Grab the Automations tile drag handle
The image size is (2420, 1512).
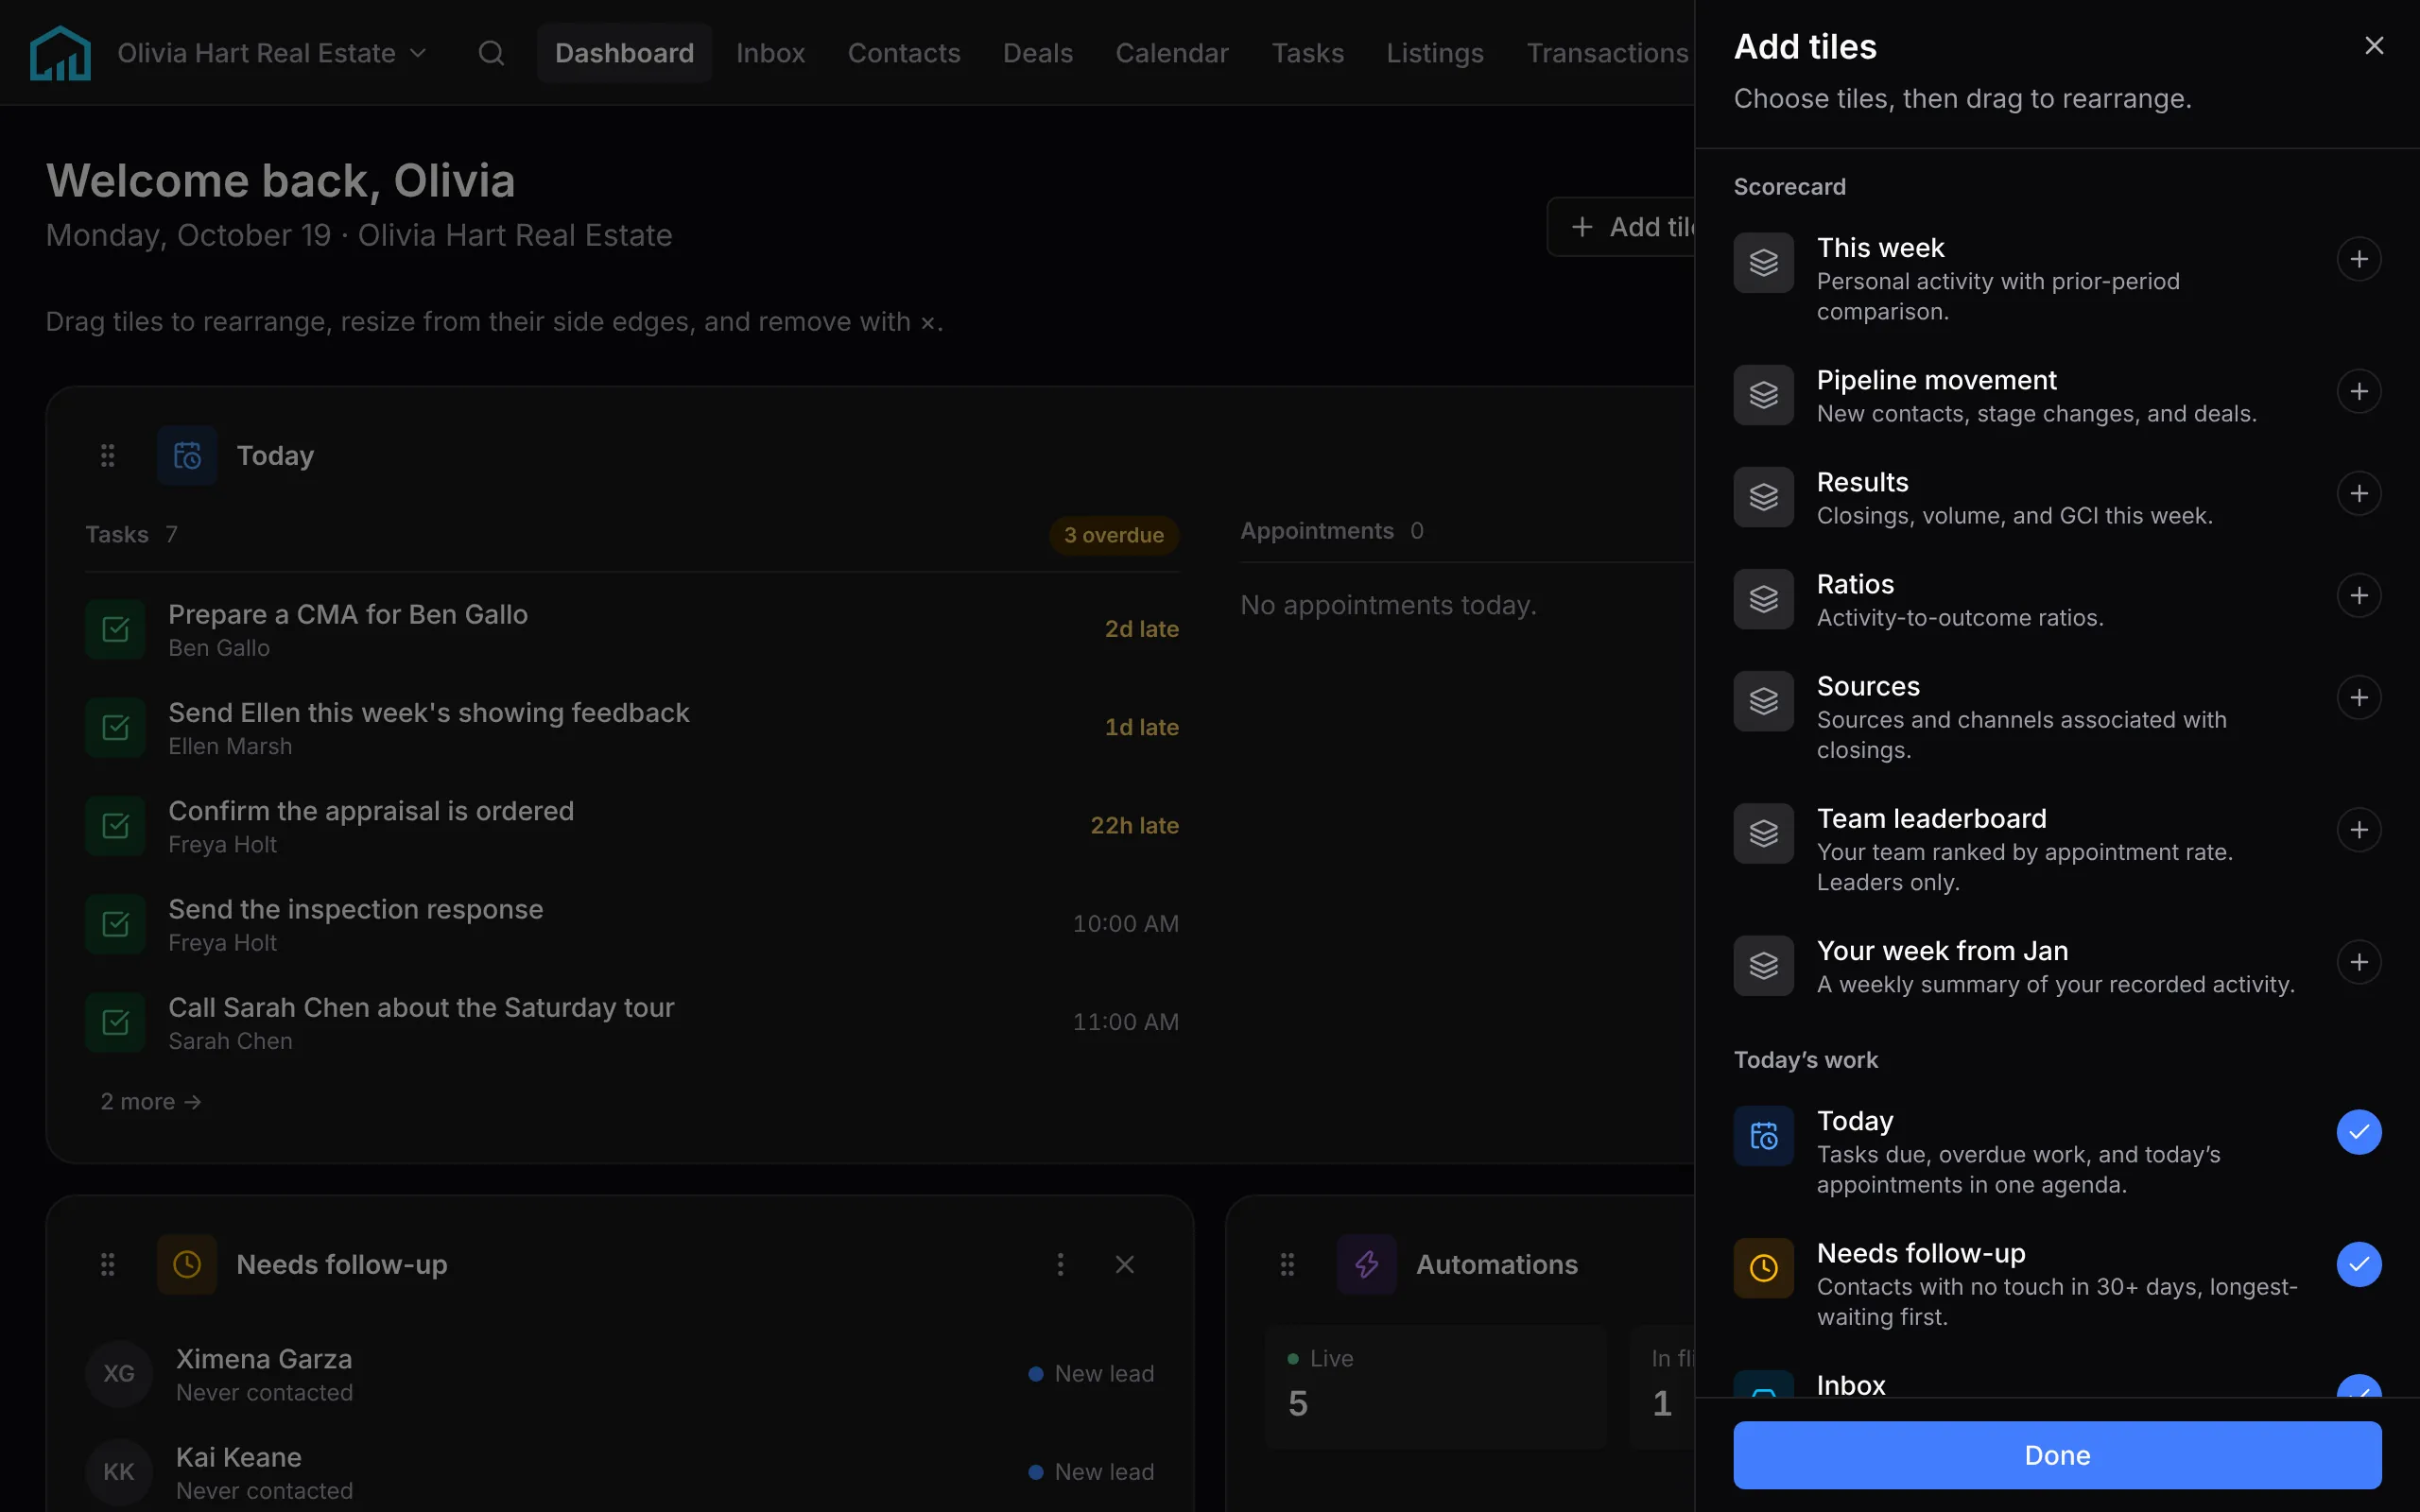(x=1287, y=1264)
